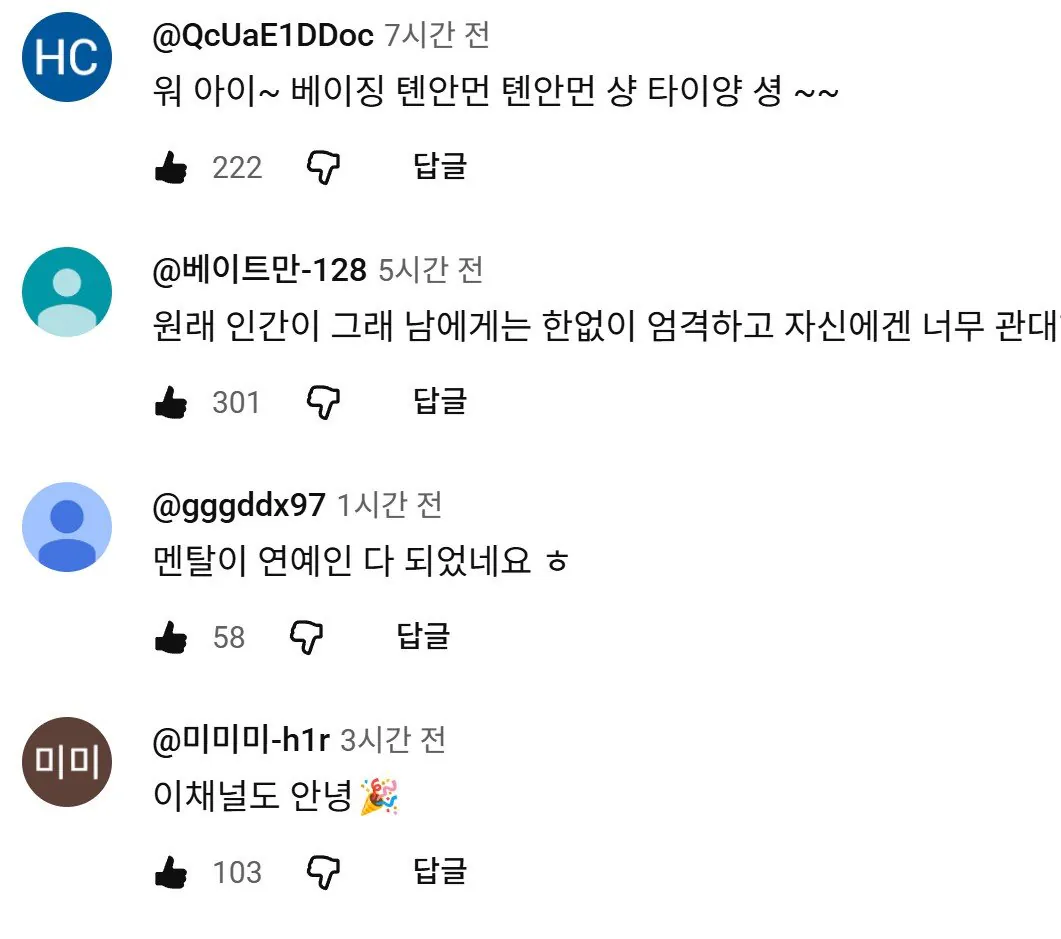
Task: Like the comment by @QcUaE1DDoc
Action: coord(171,167)
